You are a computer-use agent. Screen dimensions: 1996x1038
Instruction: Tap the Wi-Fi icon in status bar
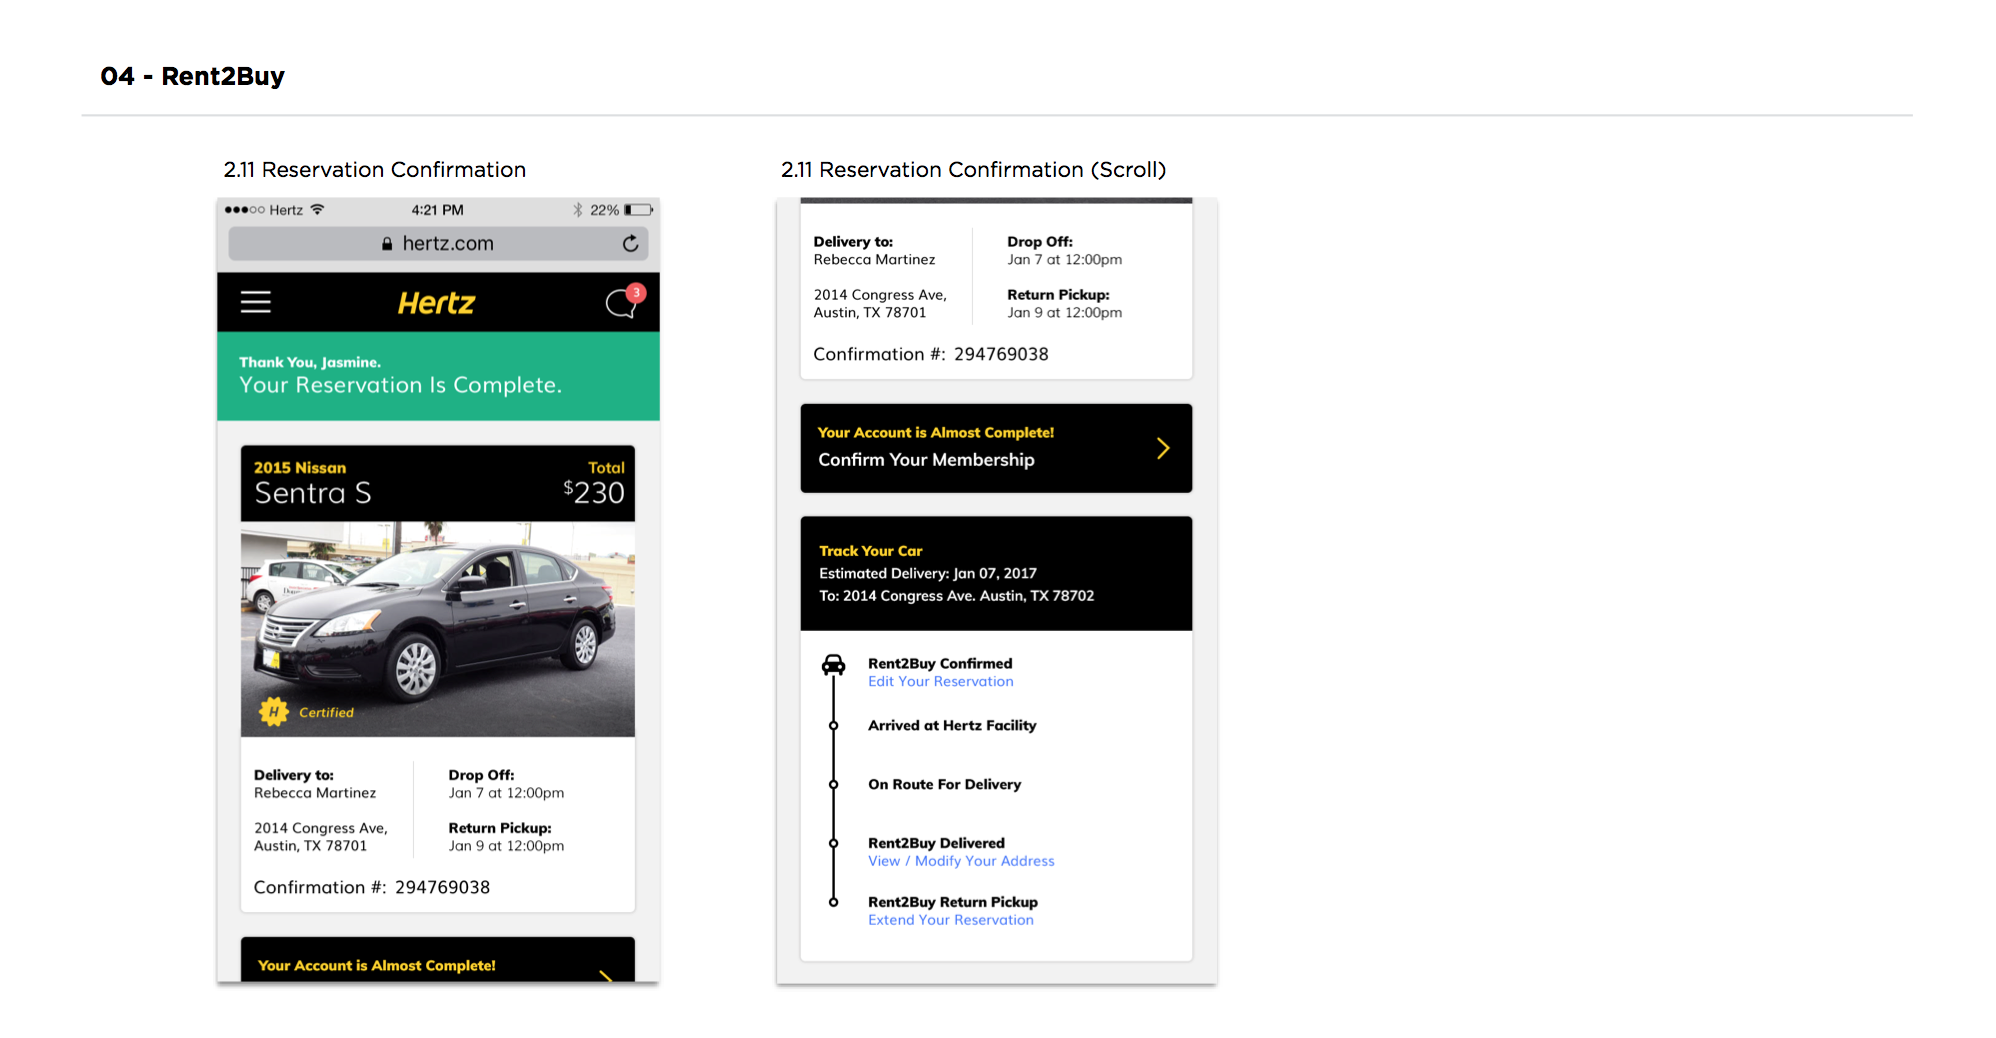pos(317,209)
